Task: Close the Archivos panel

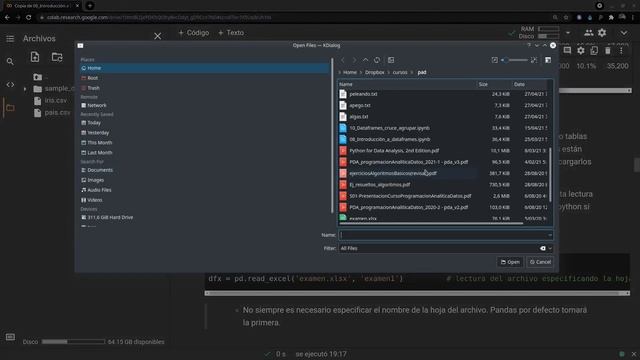Action: 158,36
